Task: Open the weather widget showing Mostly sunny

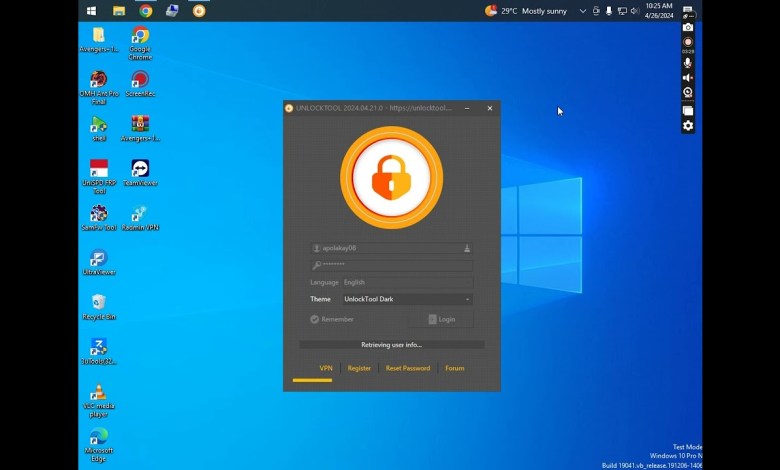Action: [x=526, y=11]
